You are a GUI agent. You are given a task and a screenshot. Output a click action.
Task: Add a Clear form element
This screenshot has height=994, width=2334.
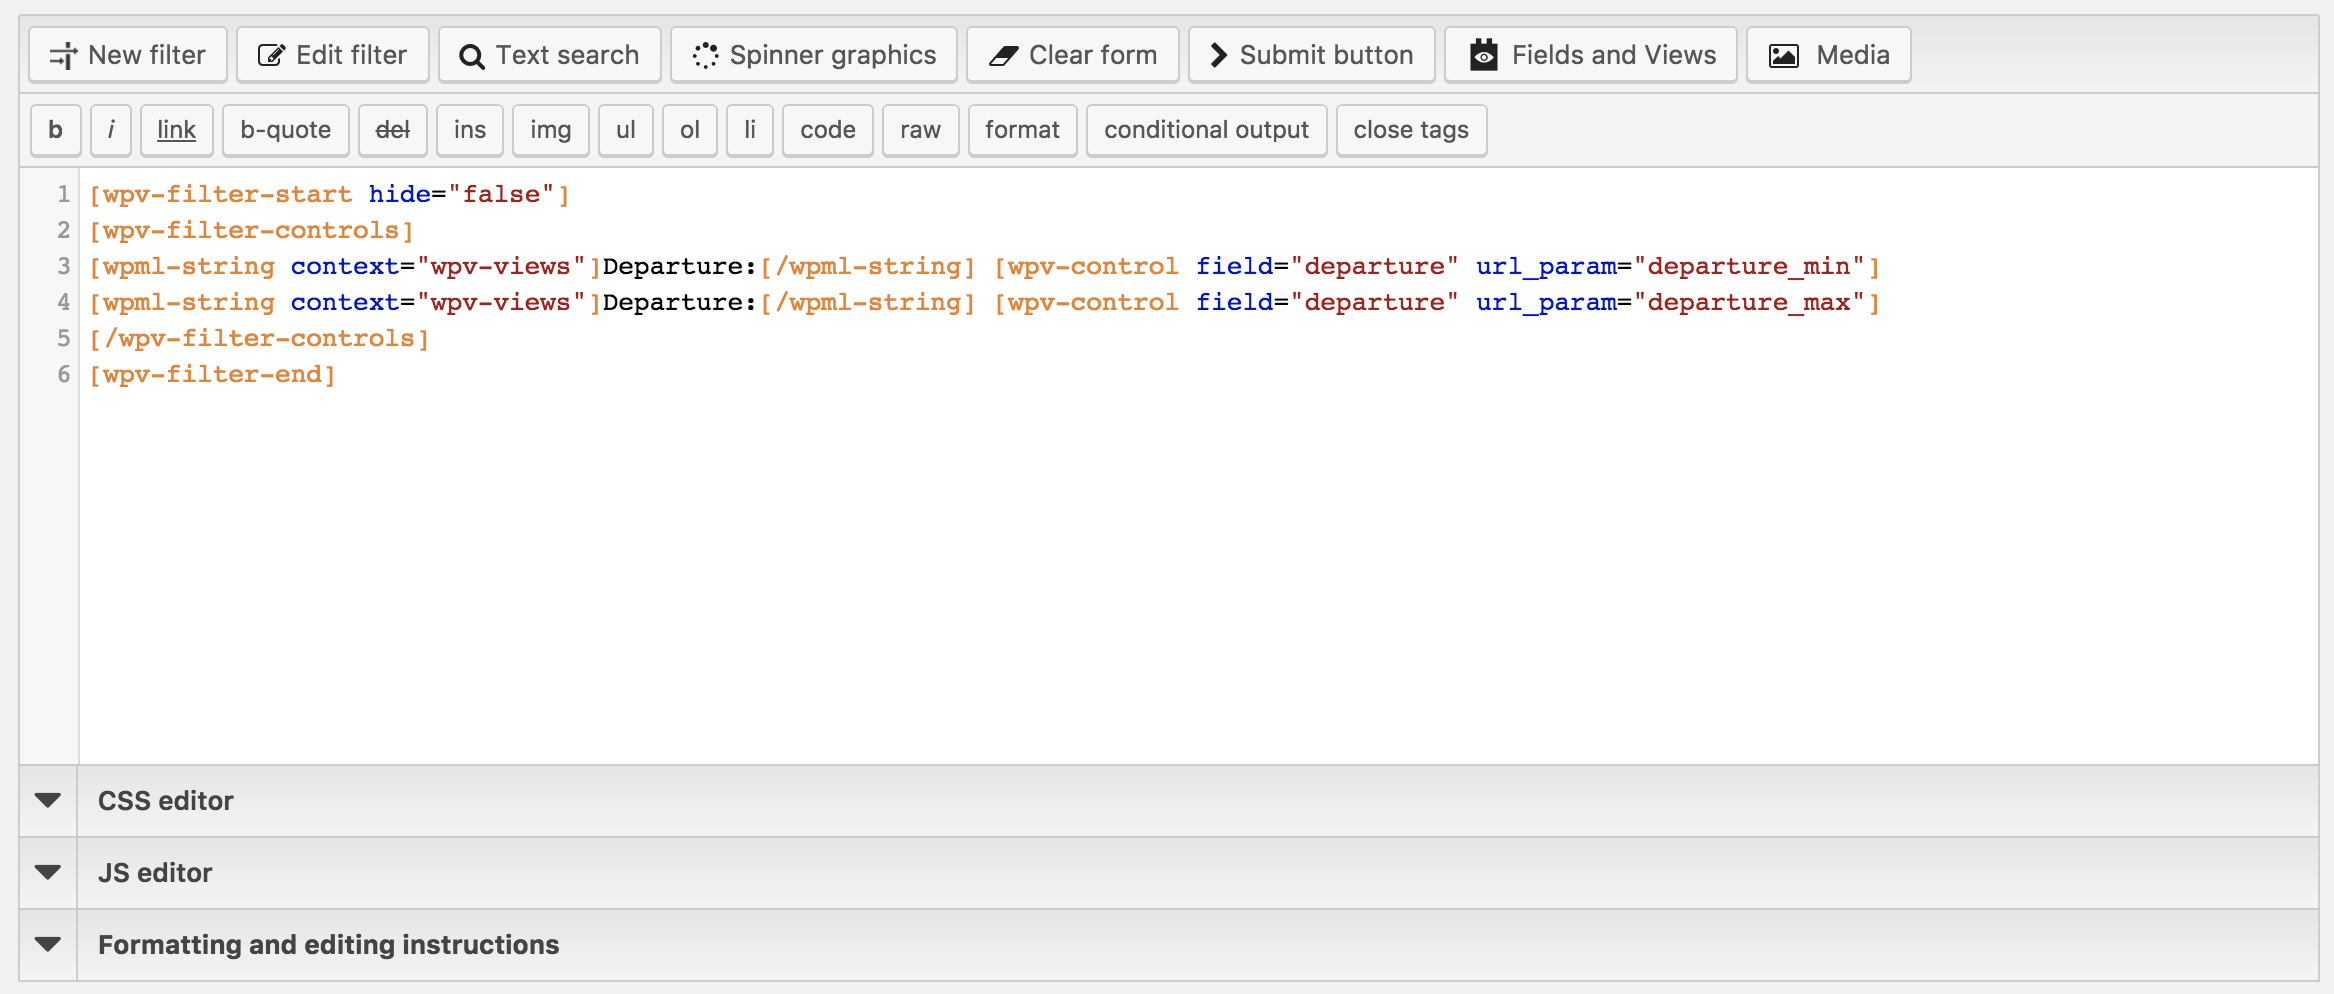coord(1072,55)
